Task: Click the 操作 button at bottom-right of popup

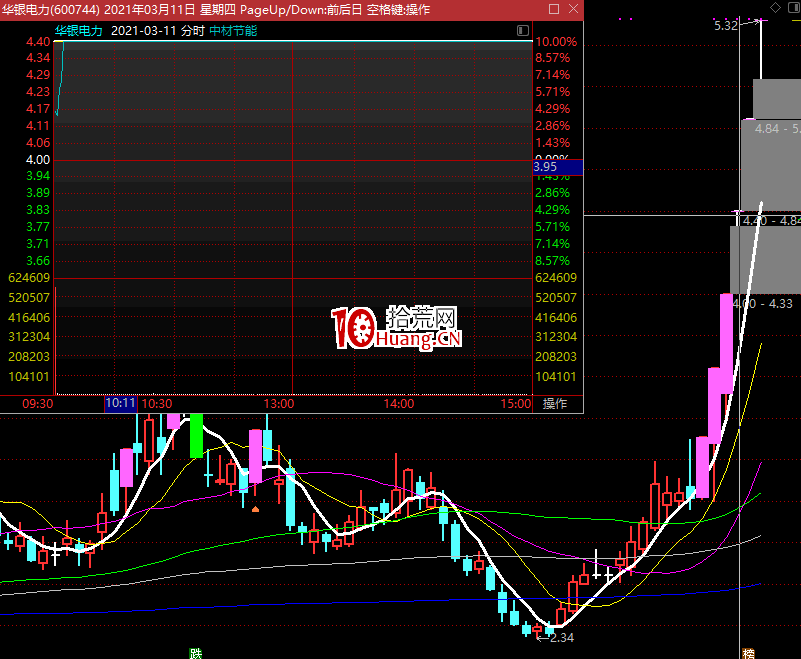Action: click(555, 404)
